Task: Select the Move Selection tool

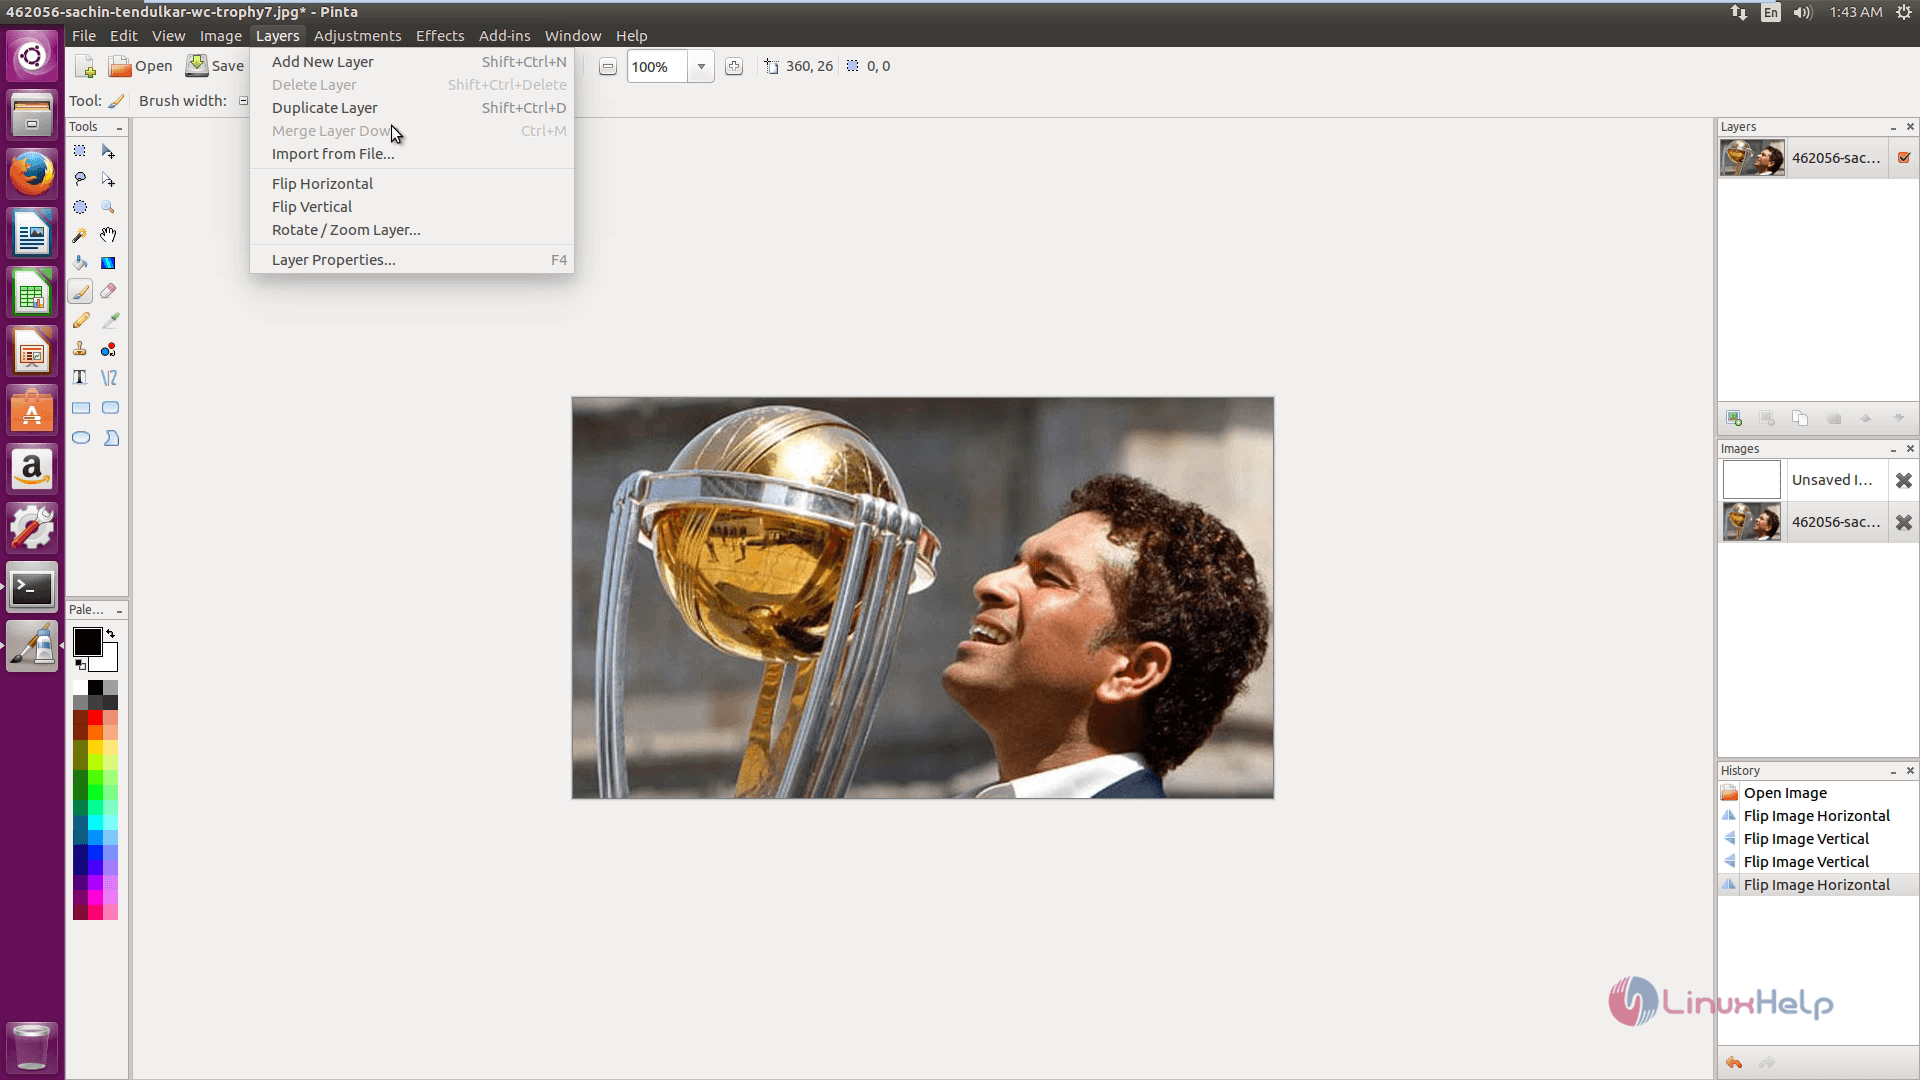Action: point(108,180)
